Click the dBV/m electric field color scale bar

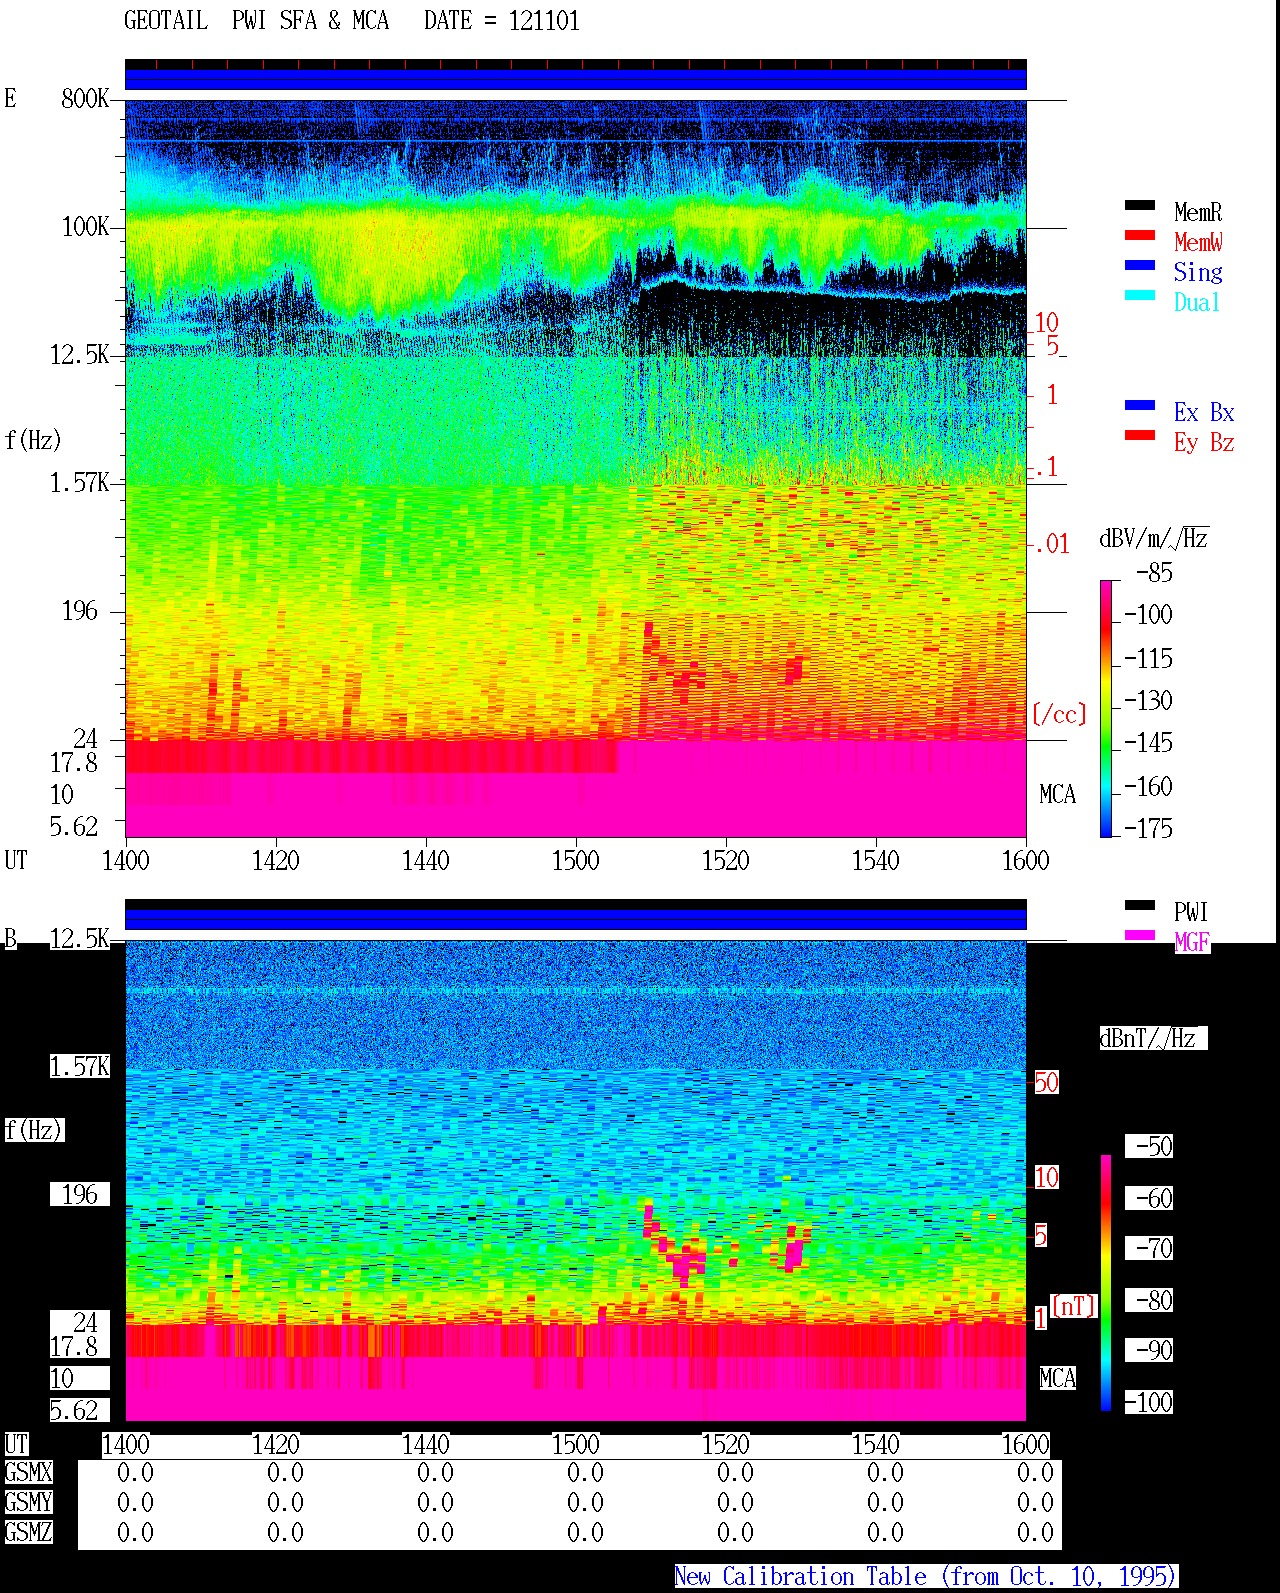click(x=1106, y=708)
